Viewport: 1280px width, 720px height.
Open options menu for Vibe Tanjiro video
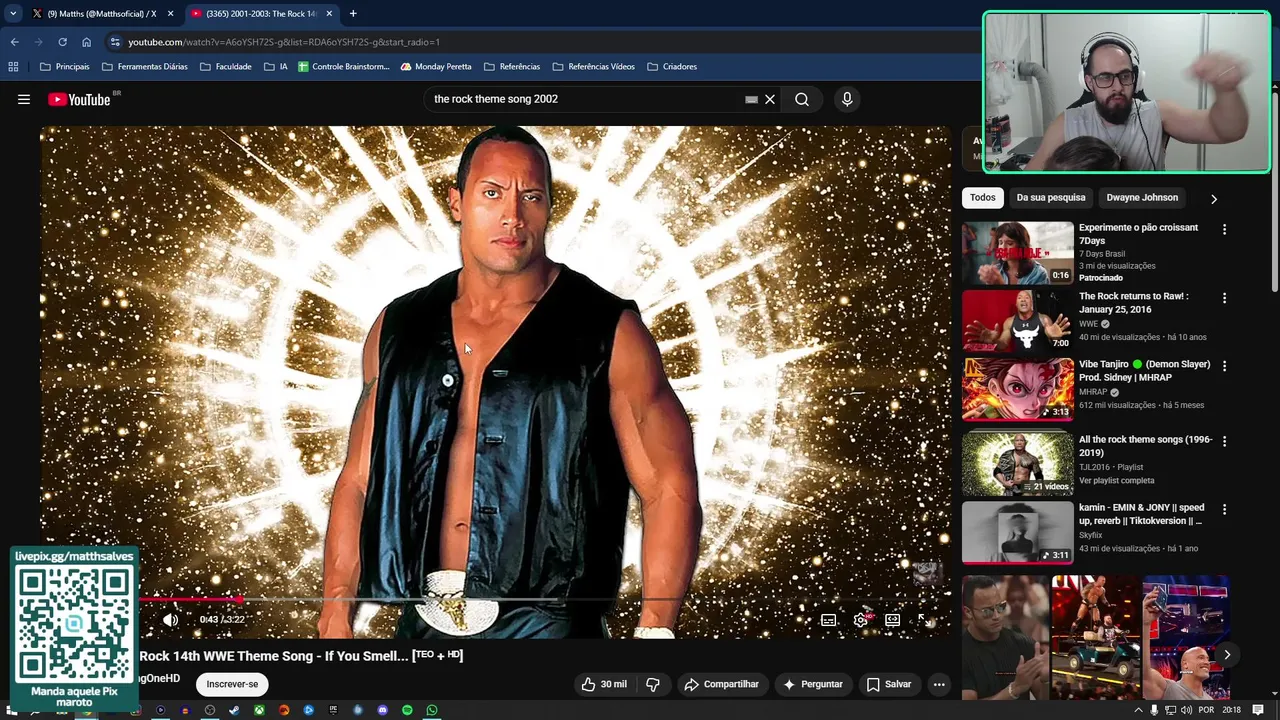[1224, 366]
